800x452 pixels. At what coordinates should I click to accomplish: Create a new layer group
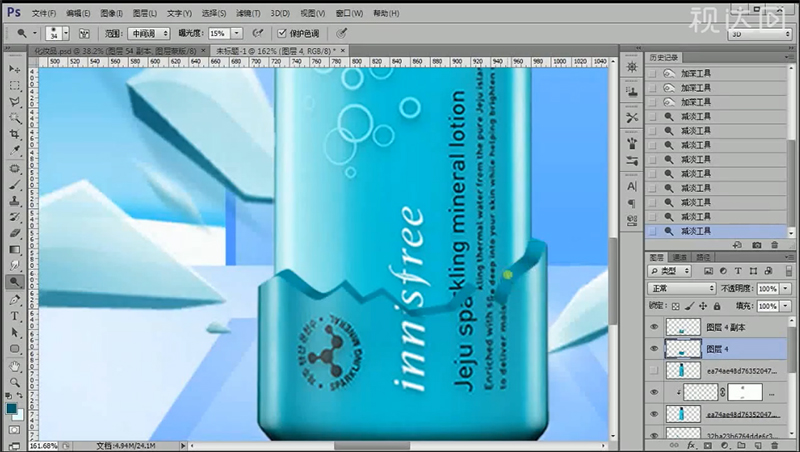[741, 446]
